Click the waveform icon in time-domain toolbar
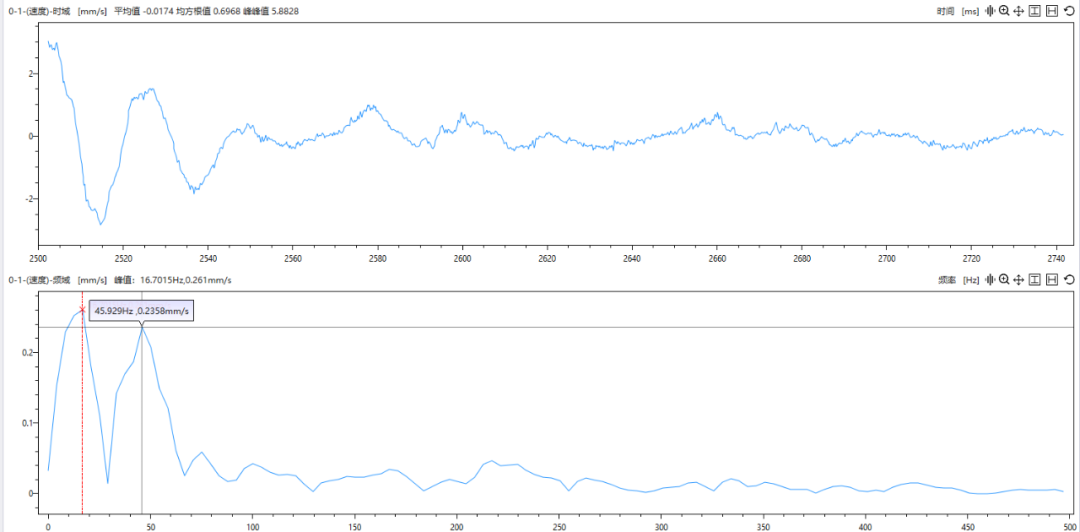Viewport: 1080px width, 532px height. 990,11
